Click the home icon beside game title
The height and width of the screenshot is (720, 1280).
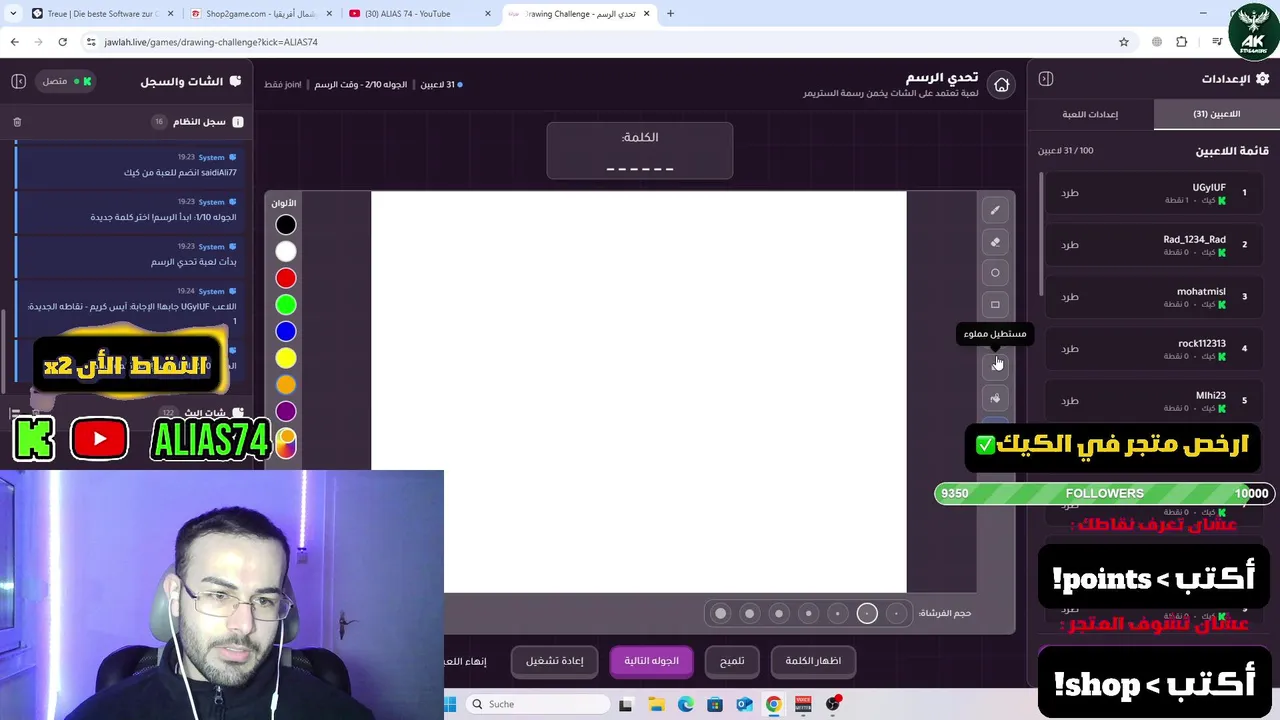[1001, 85]
